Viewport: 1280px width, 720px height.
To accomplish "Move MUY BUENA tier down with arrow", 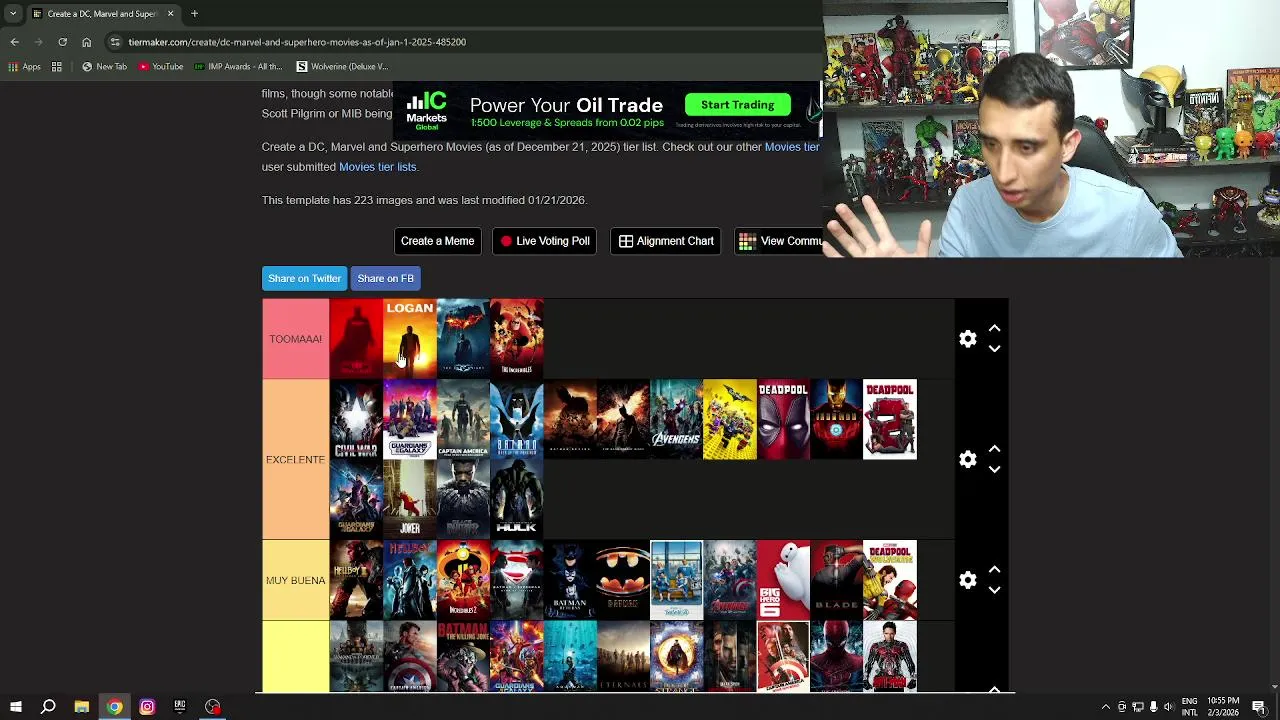I will tap(994, 590).
